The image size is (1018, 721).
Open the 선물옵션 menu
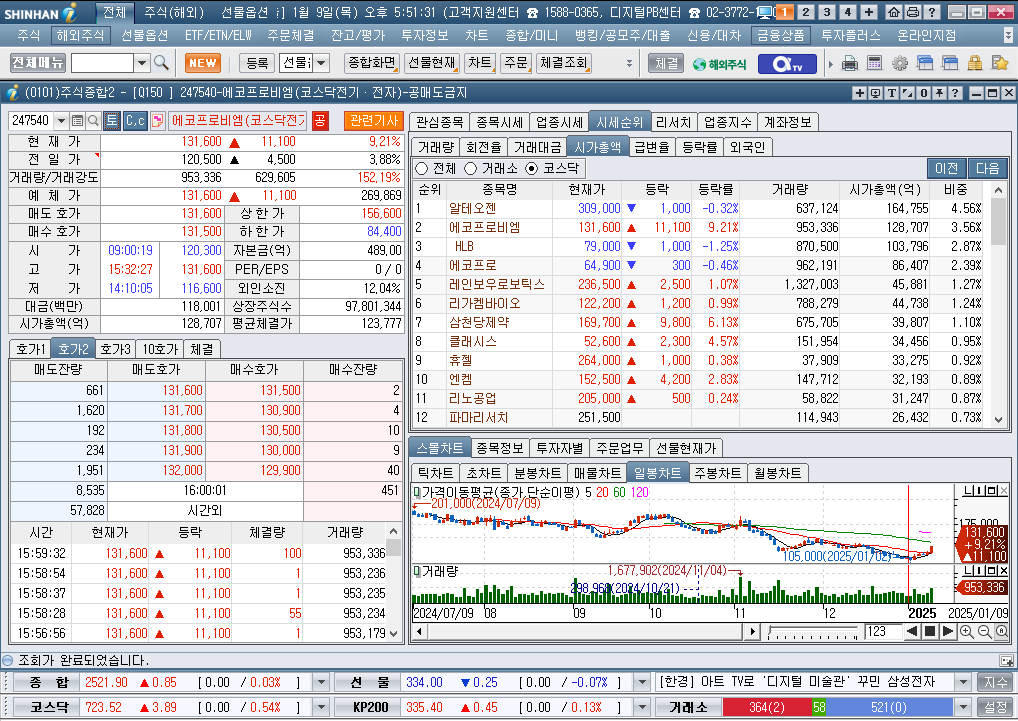(x=144, y=36)
